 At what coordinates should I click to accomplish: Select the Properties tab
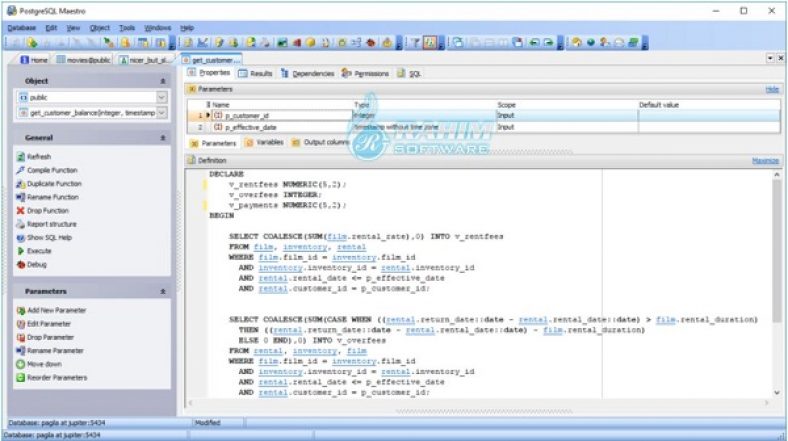coord(209,73)
